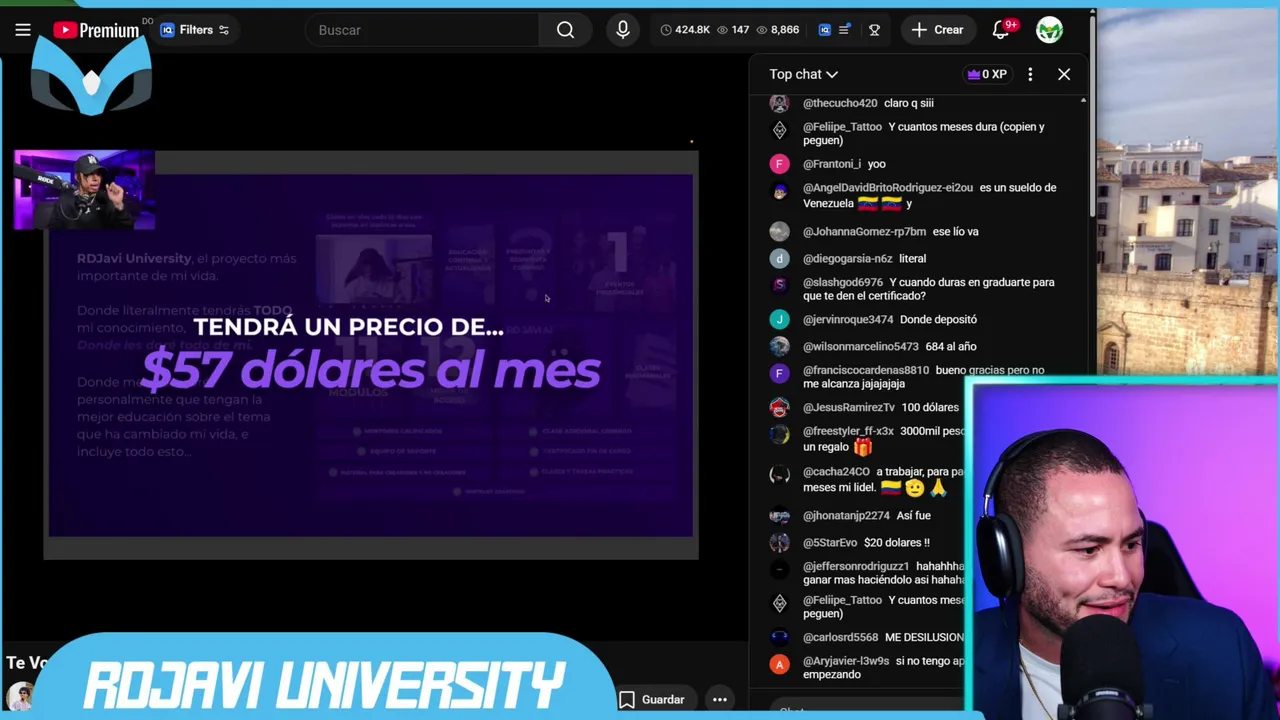Image resolution: width=1280 pixels, height=720 pixels.
Task: Click username @wilsonmarcelino5473
Action: tap(861, 346)
